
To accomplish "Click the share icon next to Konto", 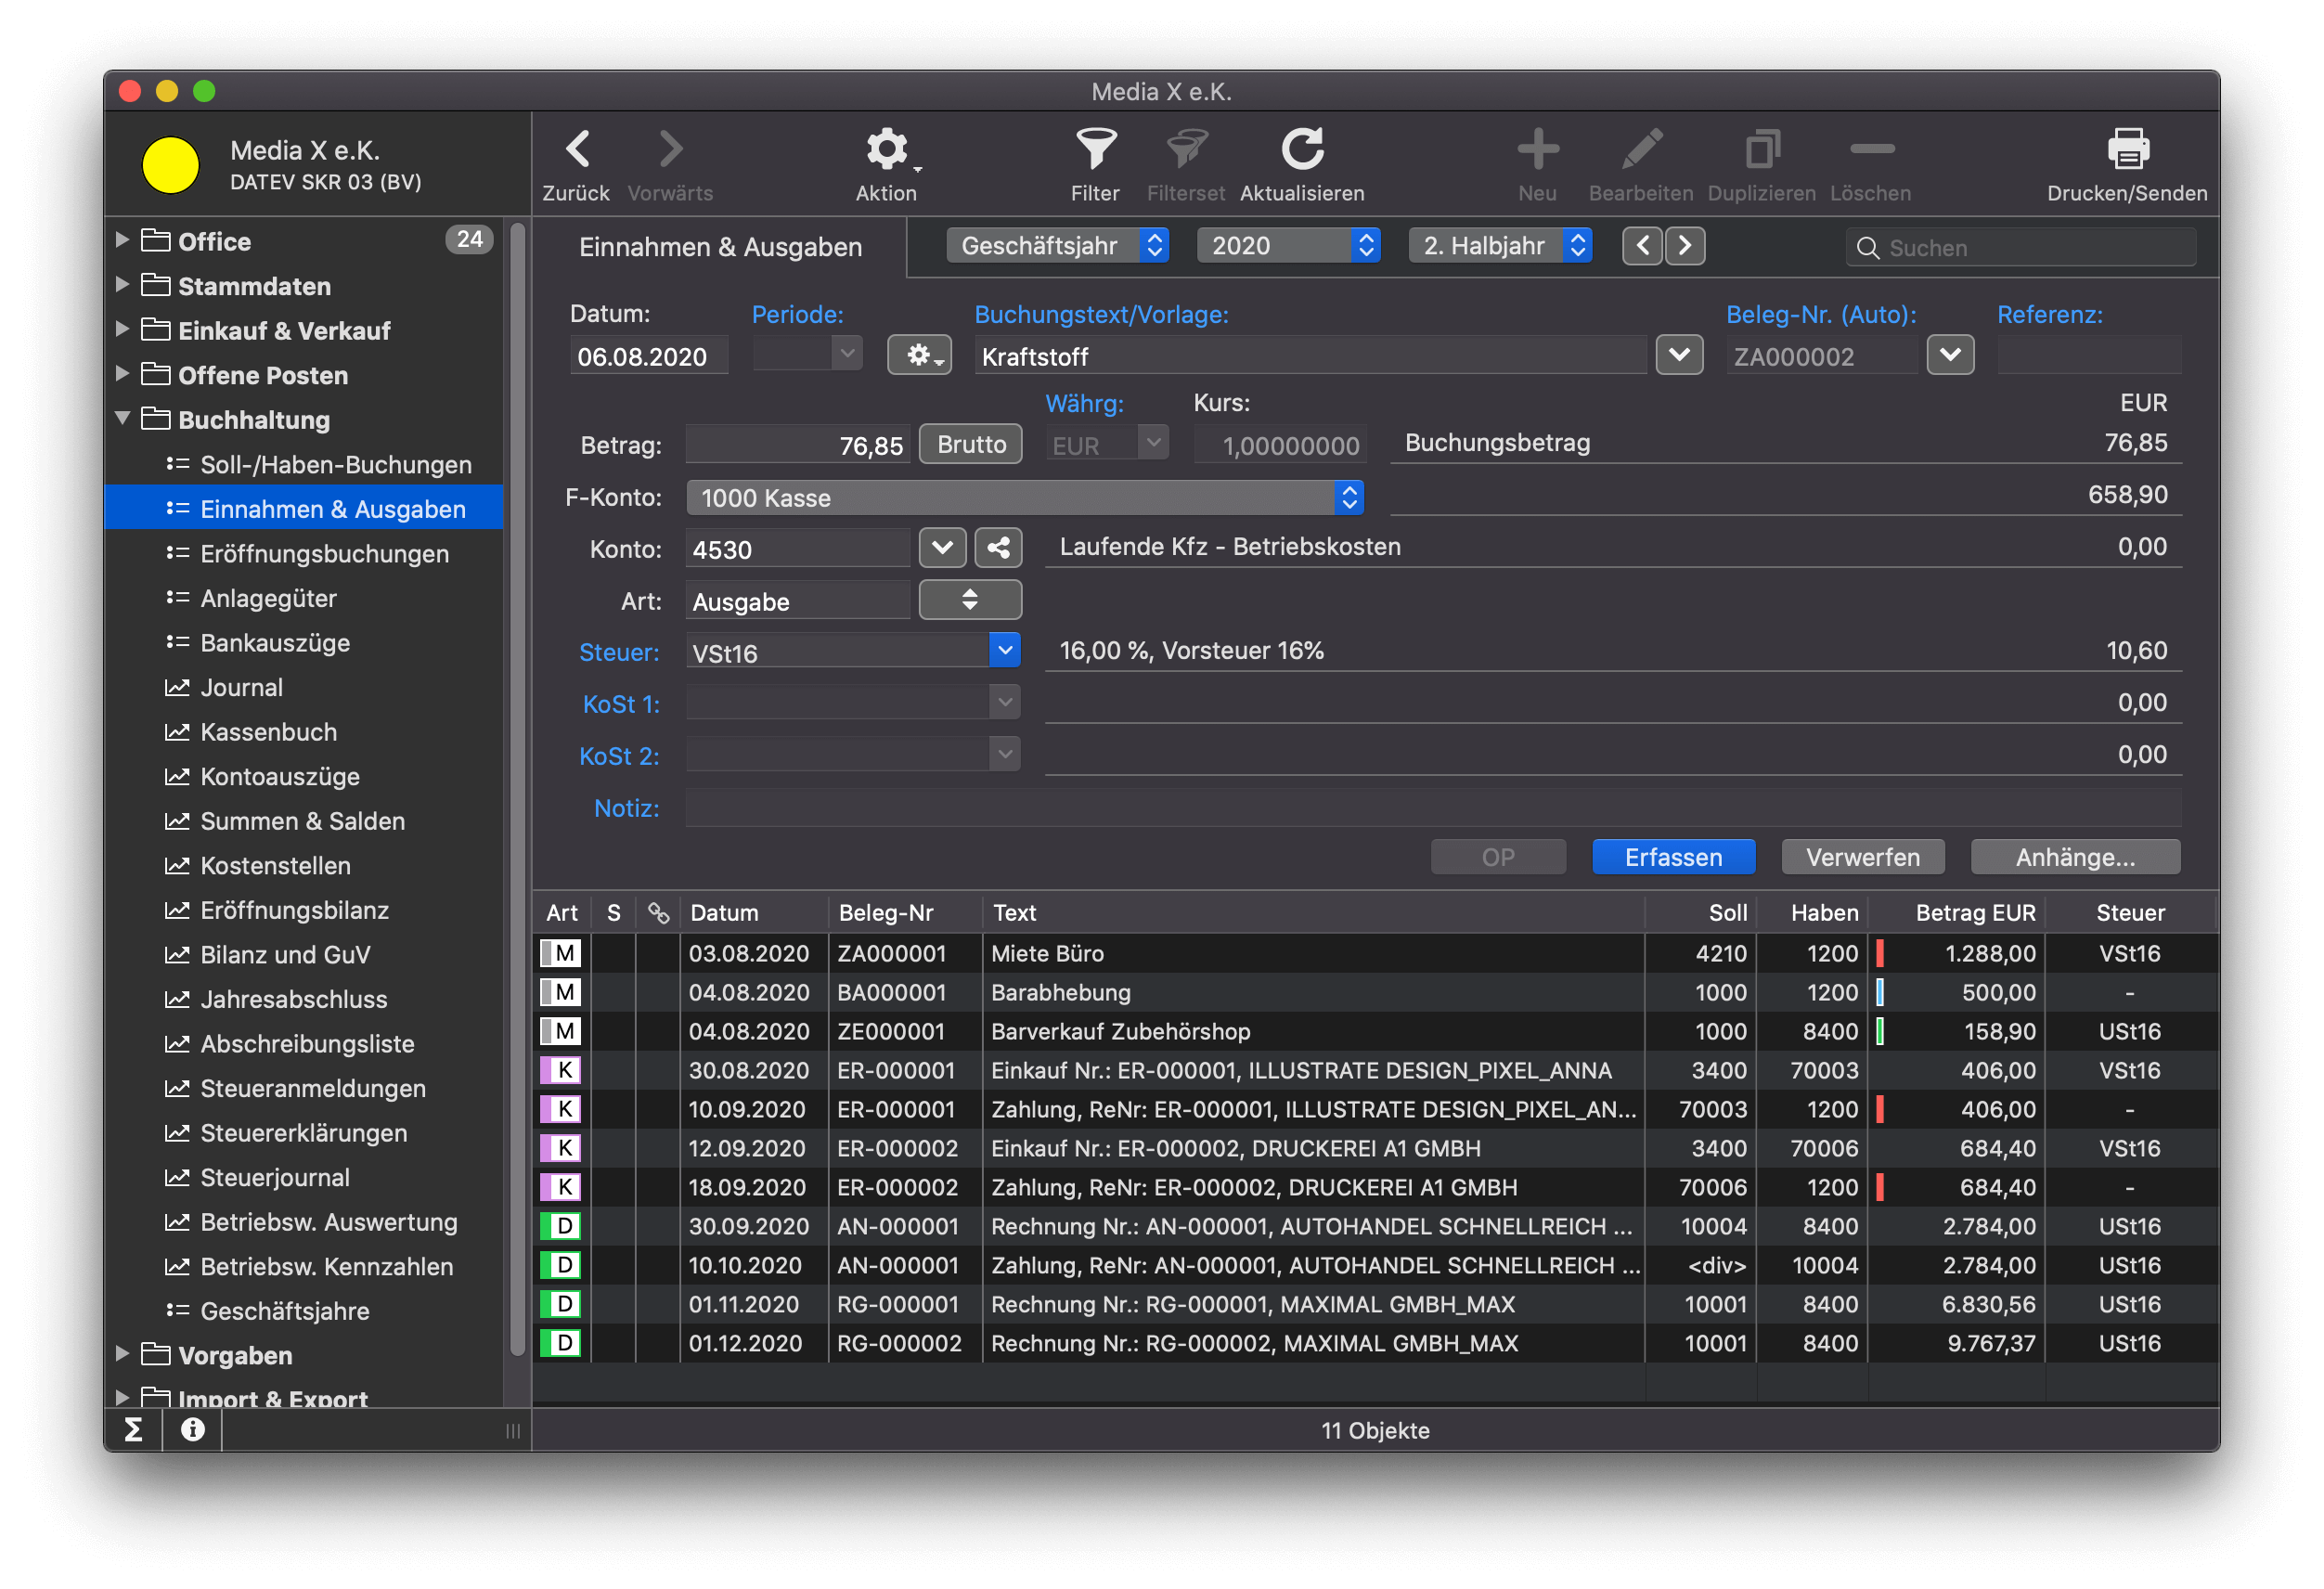I will pyautogui.click(x=998, y=548).
